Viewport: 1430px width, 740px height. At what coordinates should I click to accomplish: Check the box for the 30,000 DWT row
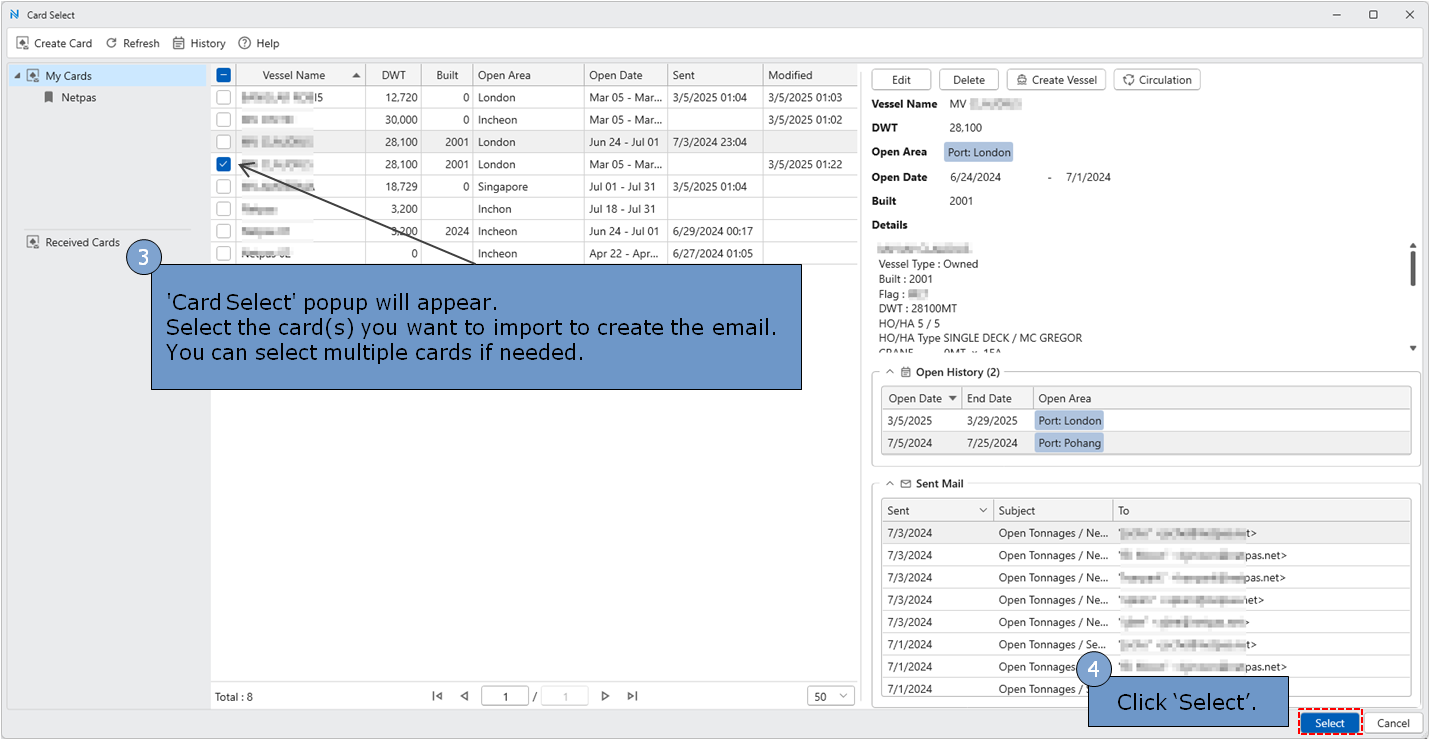point(224,120)
